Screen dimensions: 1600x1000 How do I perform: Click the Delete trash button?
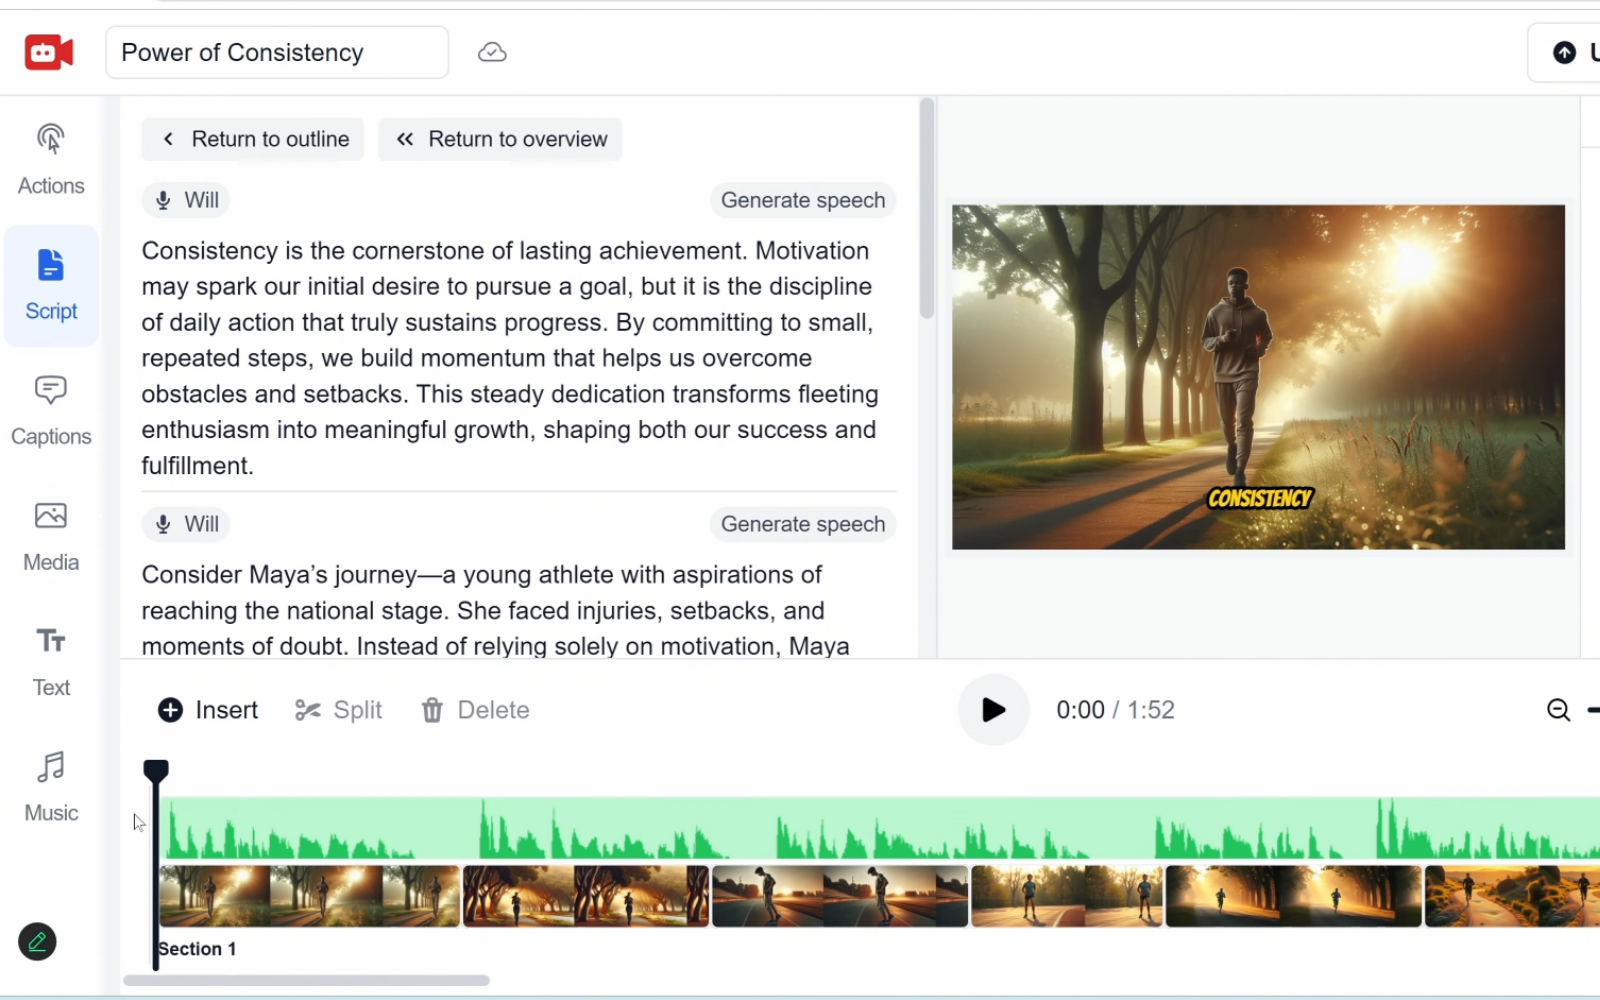(475, 710)
